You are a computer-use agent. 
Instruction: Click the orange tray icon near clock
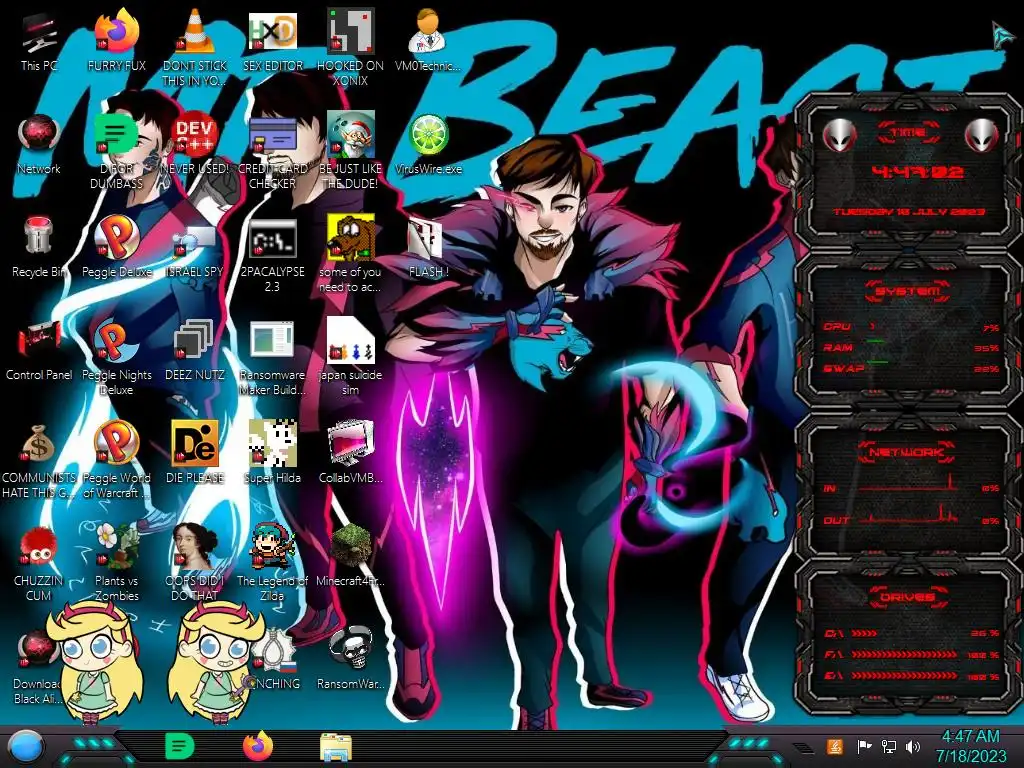click(x=835, y=746)
